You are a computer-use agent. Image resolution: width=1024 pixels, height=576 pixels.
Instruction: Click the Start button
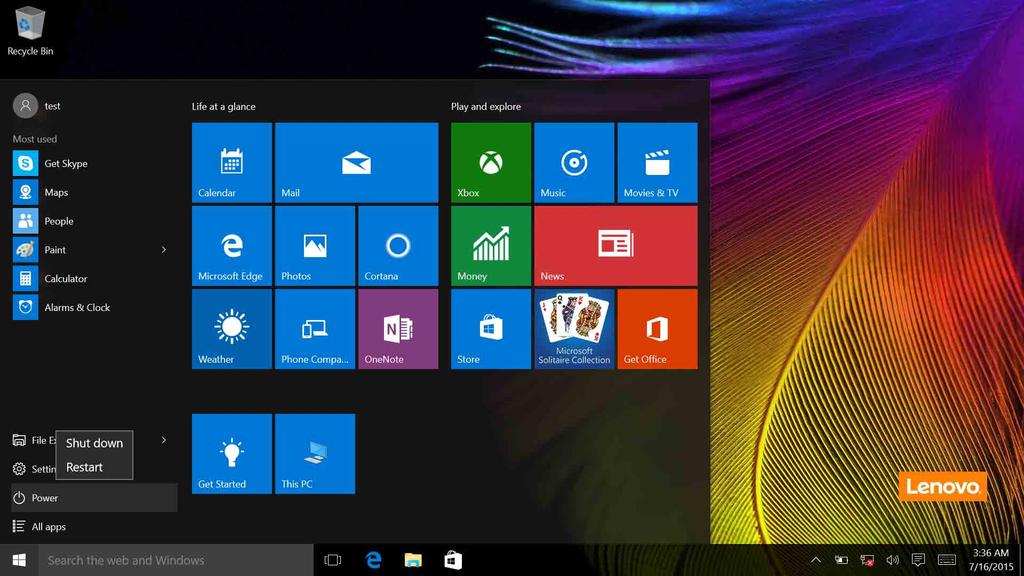pyautogui.click(x=19, y=560)
